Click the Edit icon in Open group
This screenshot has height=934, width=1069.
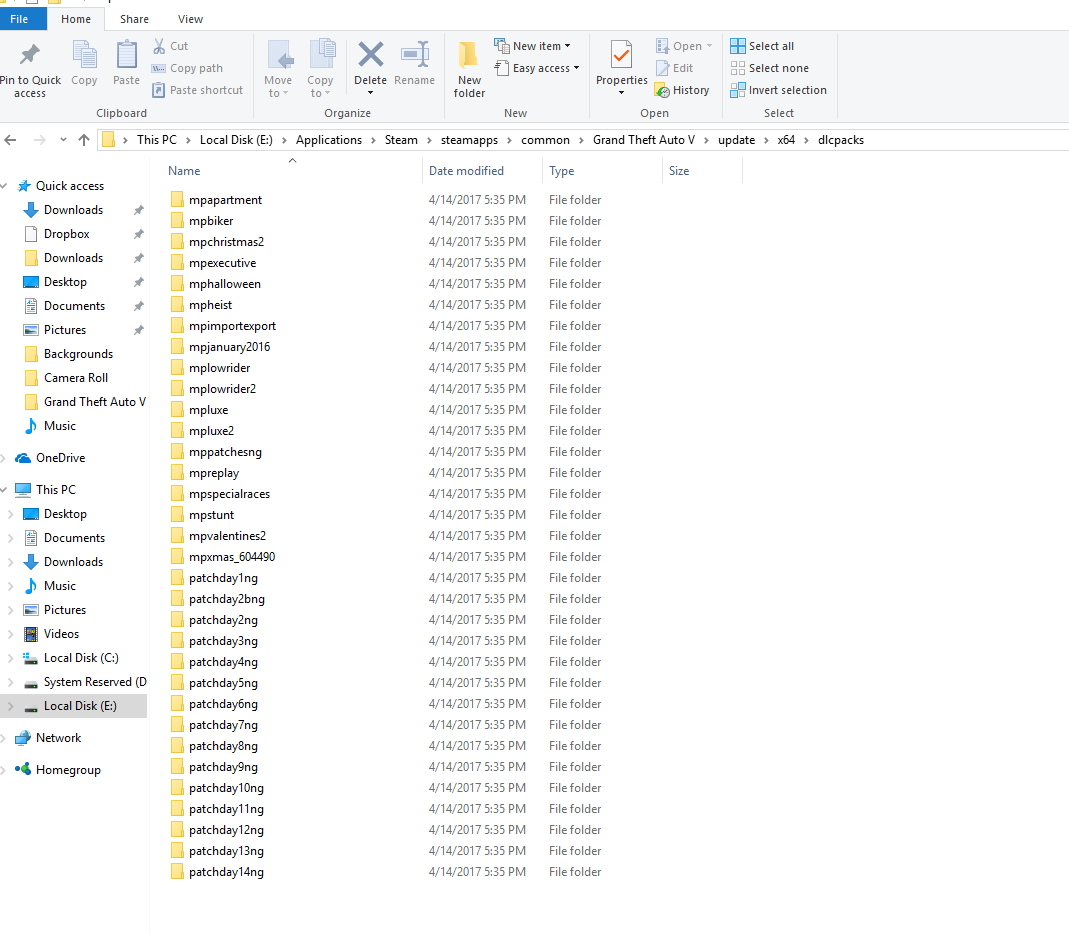click(x=663, y=68)
